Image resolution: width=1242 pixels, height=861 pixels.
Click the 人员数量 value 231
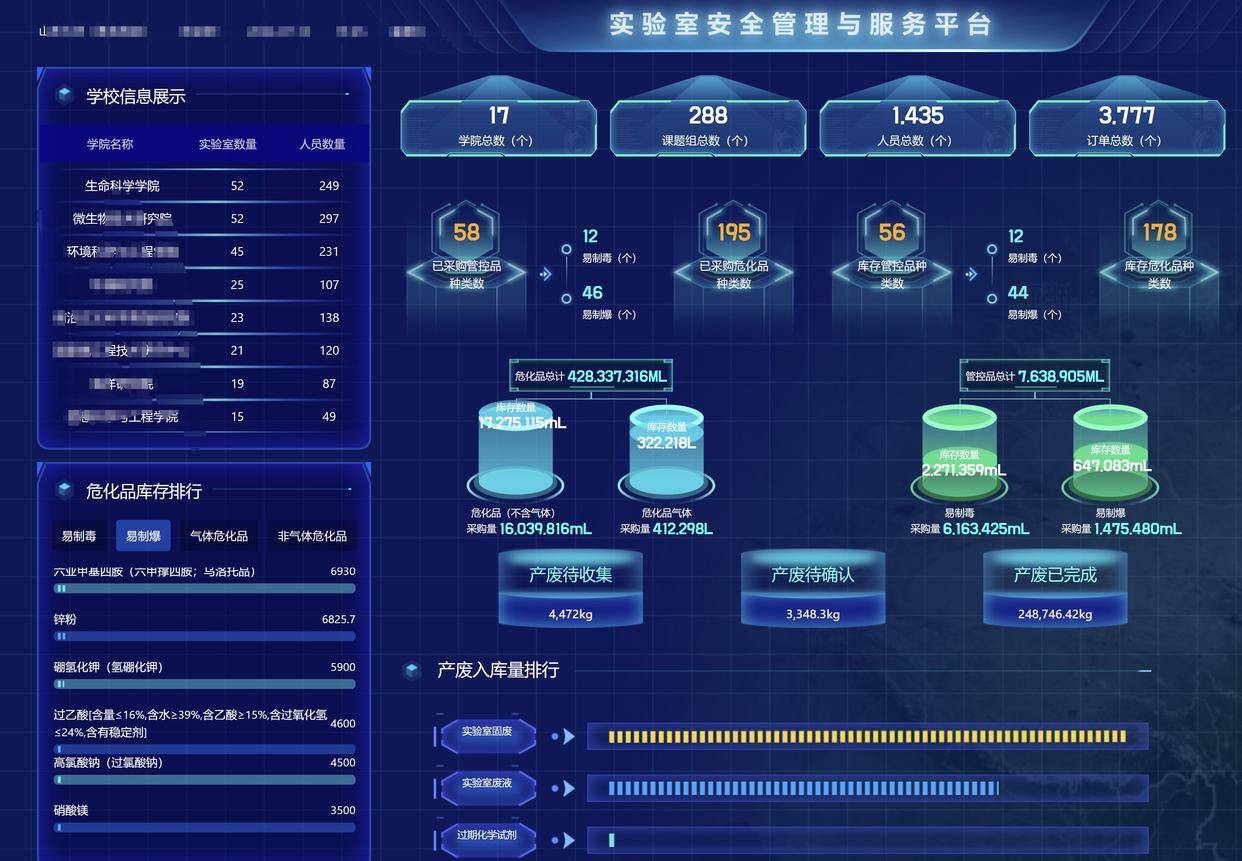coord(329,252)
